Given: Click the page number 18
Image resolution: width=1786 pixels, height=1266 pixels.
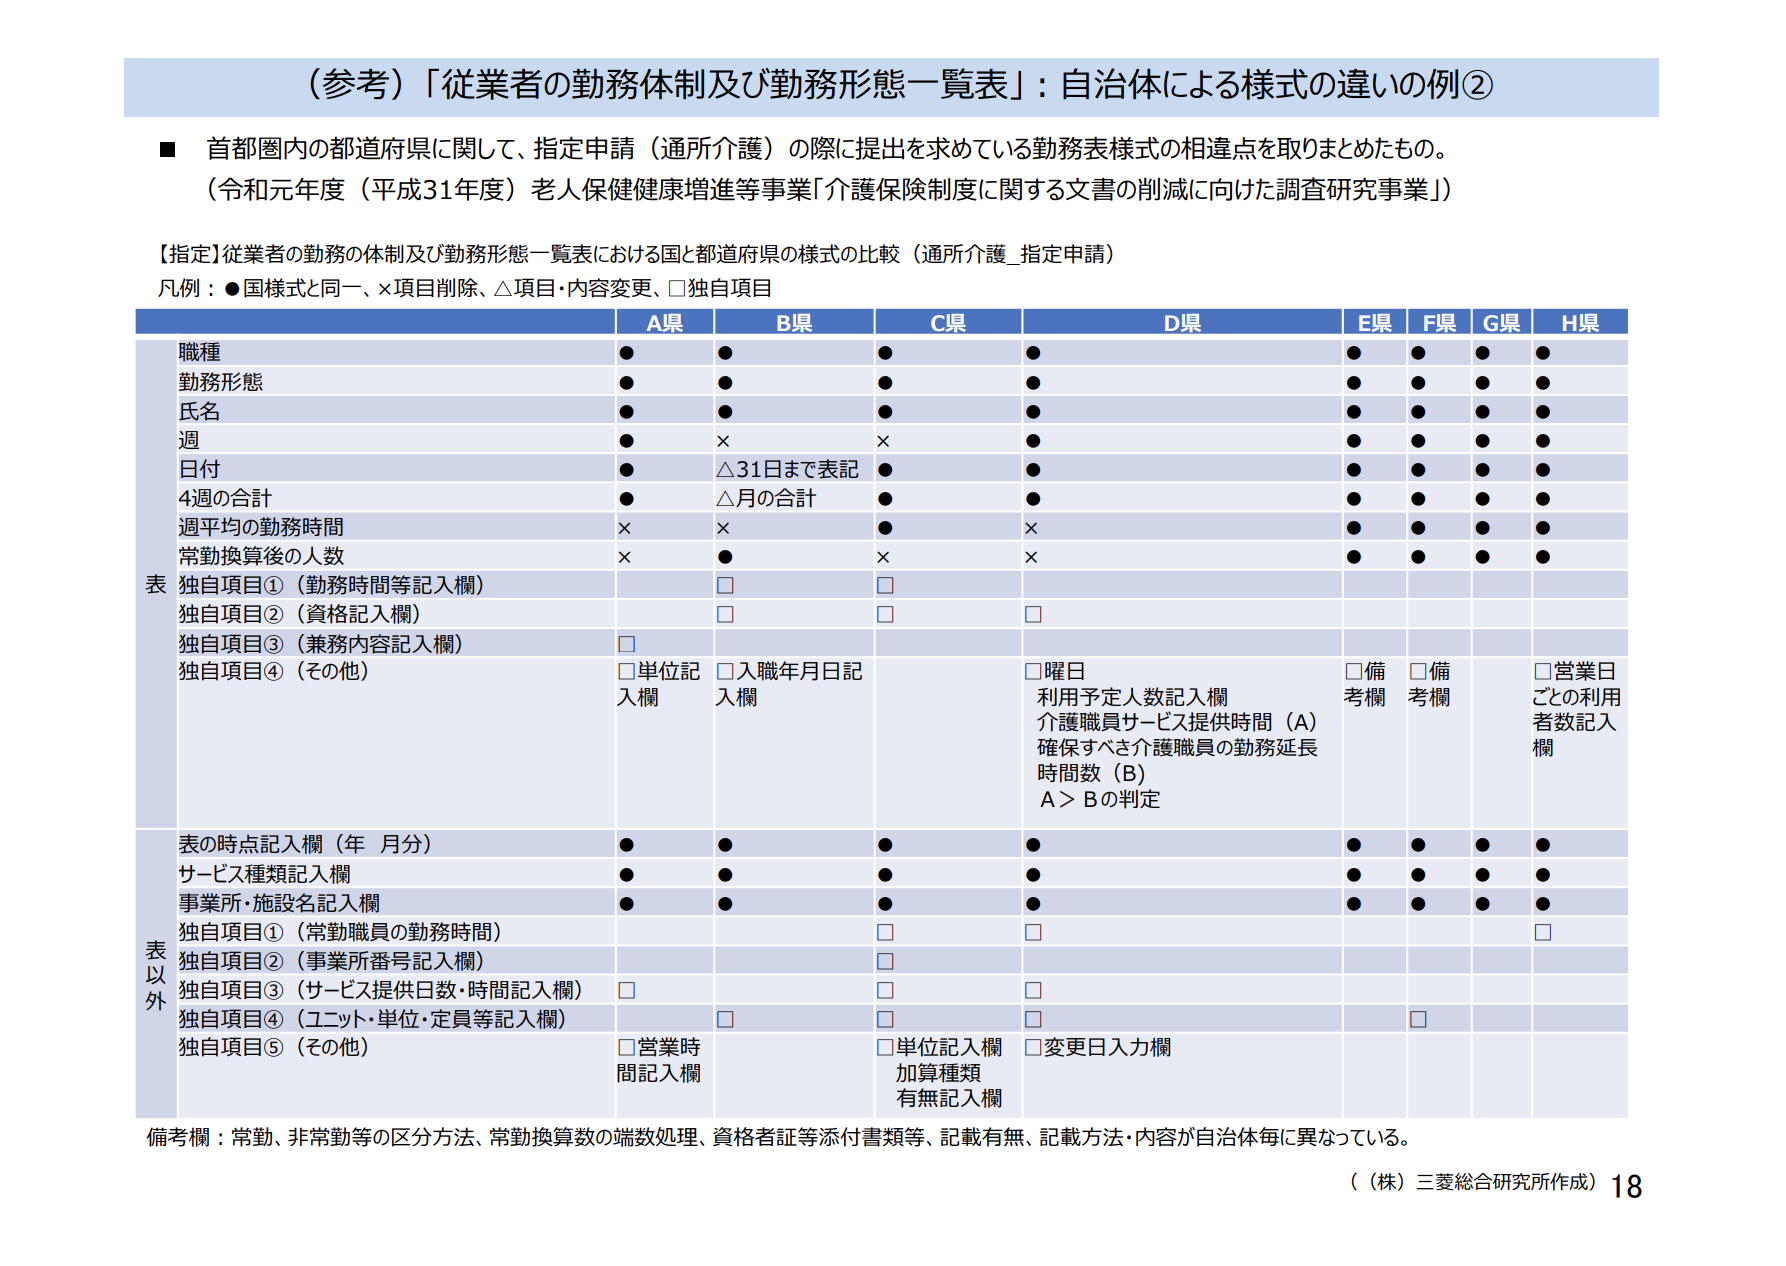Looking at the screenshot, I should (x=1626, y=1187).
